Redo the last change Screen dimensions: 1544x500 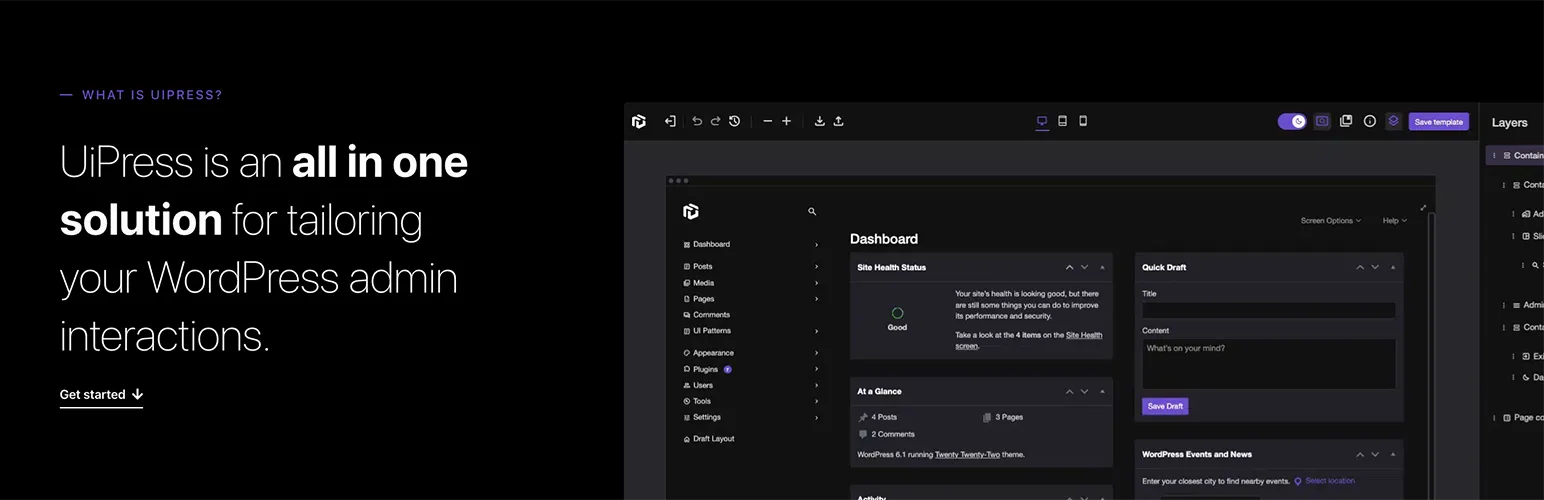point(715,121)
